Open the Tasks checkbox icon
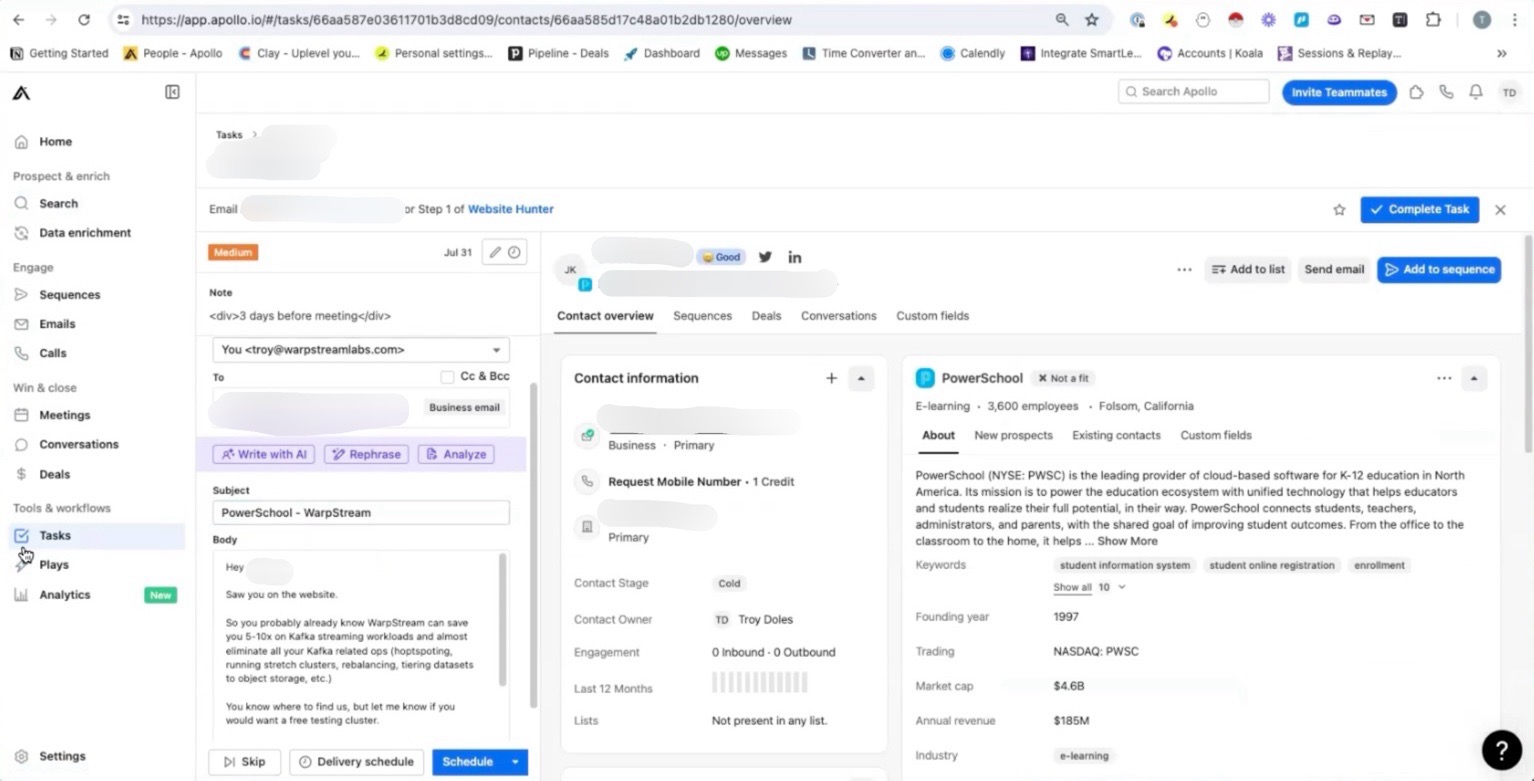1534x781 pixels. (21, 535)
